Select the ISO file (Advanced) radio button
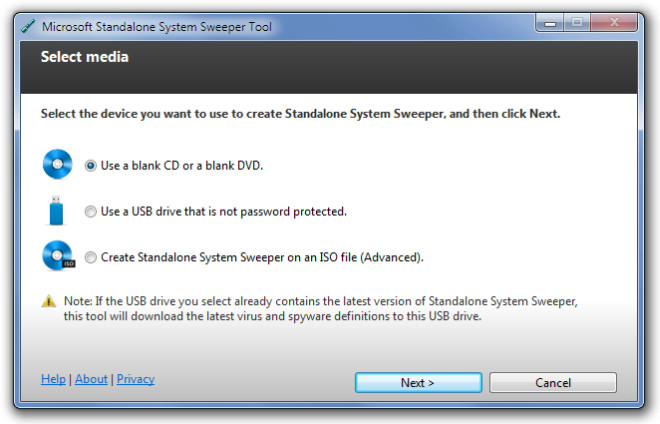This screenshot has height=424, width=660. tap(90, 257)
